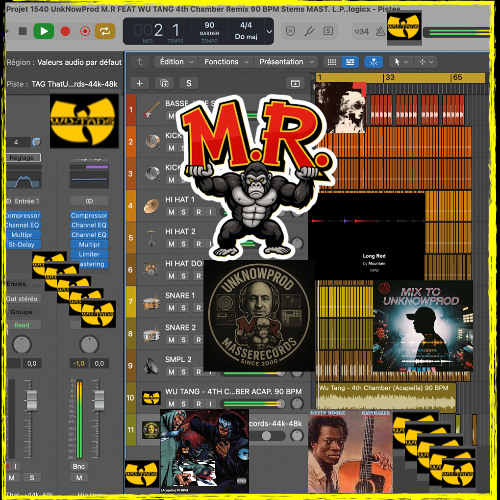Open the left strip's Multipr plugin
Image resolution: width=500 pixels, height=500 pixels.
coord(23,235)
